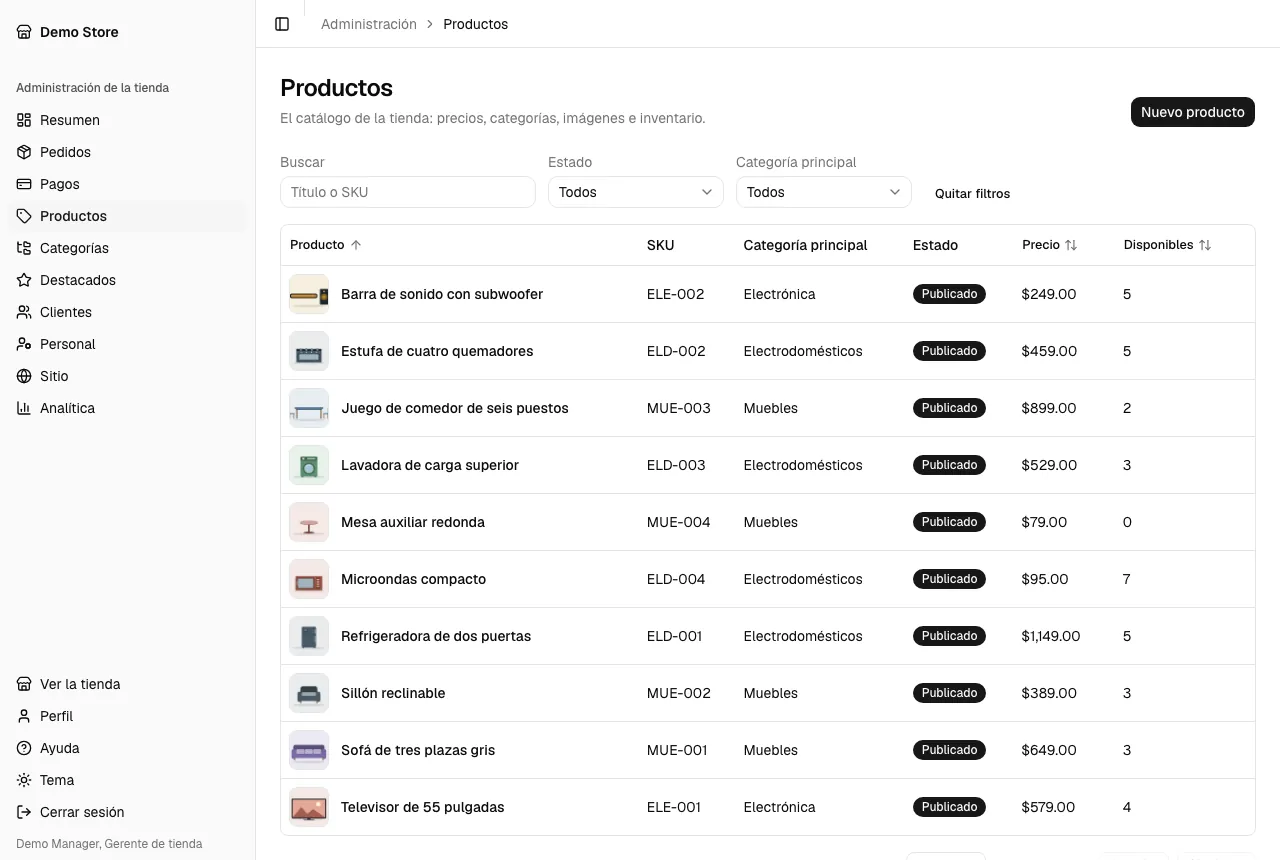Click Estufa de cuatro quemadores title
Screen dimensions: 1280x860
(437, 351)
